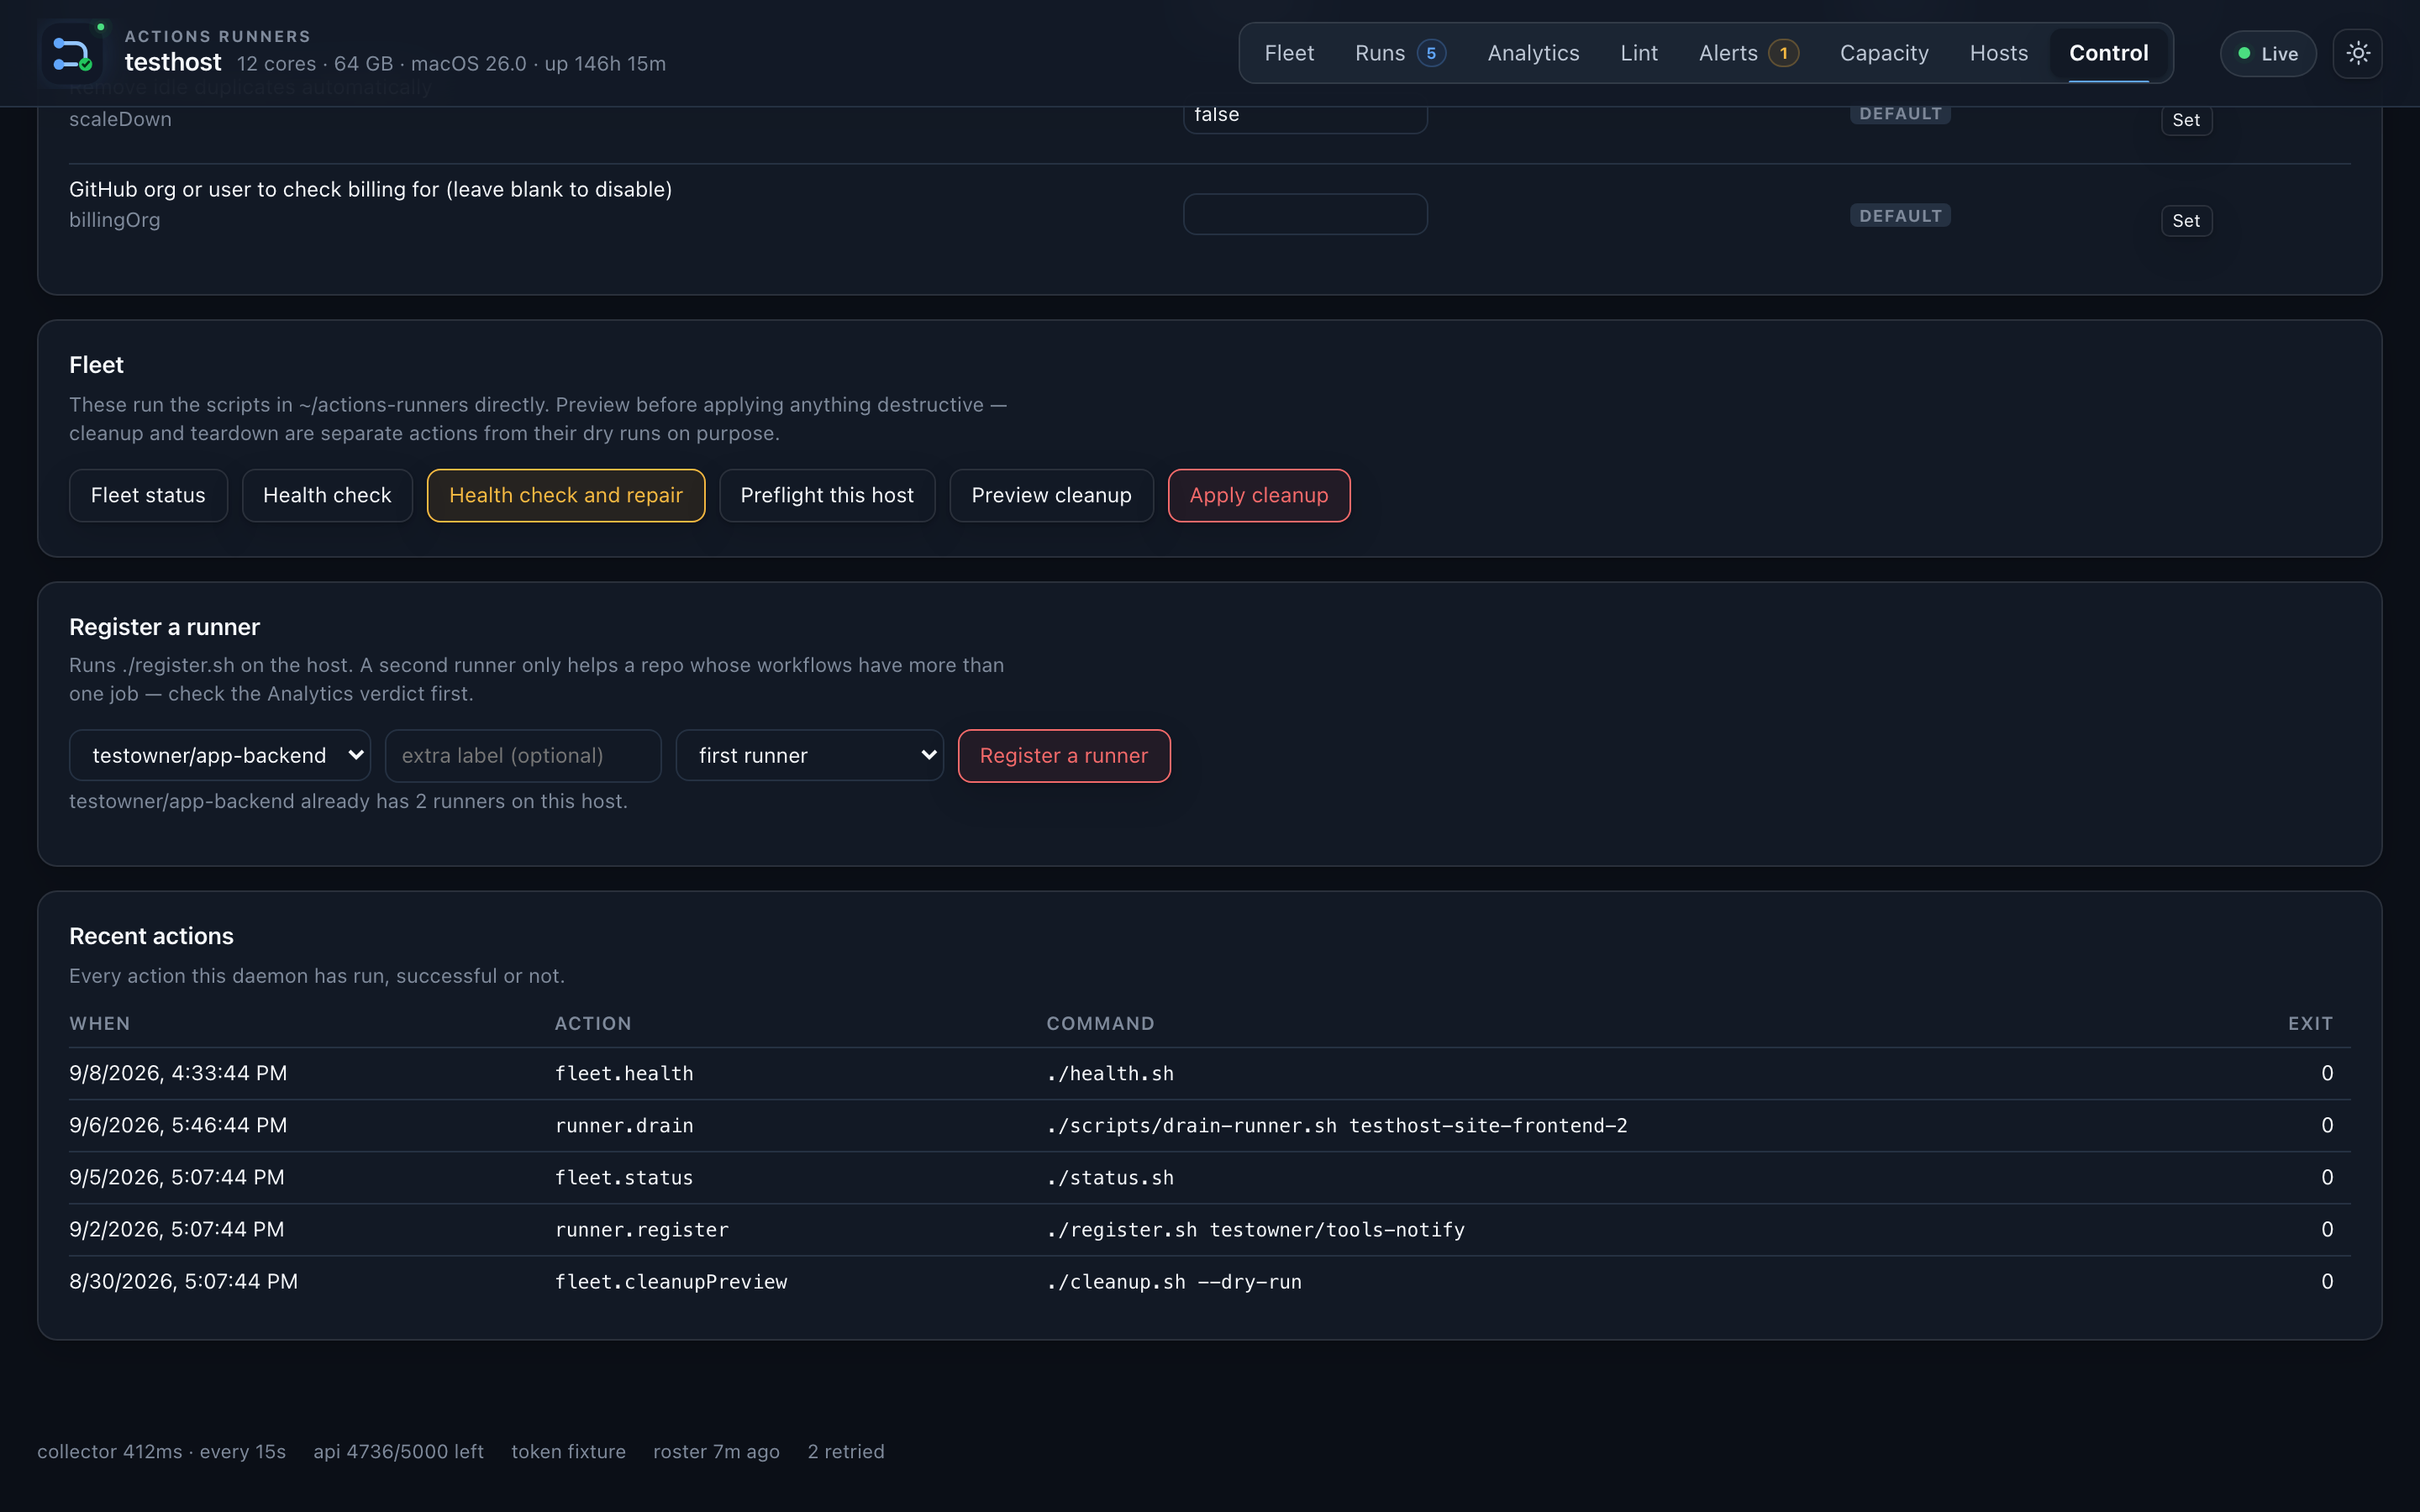
Task: Toggle the light/dark theme sun icon
Action: (x=2357, y=53)
